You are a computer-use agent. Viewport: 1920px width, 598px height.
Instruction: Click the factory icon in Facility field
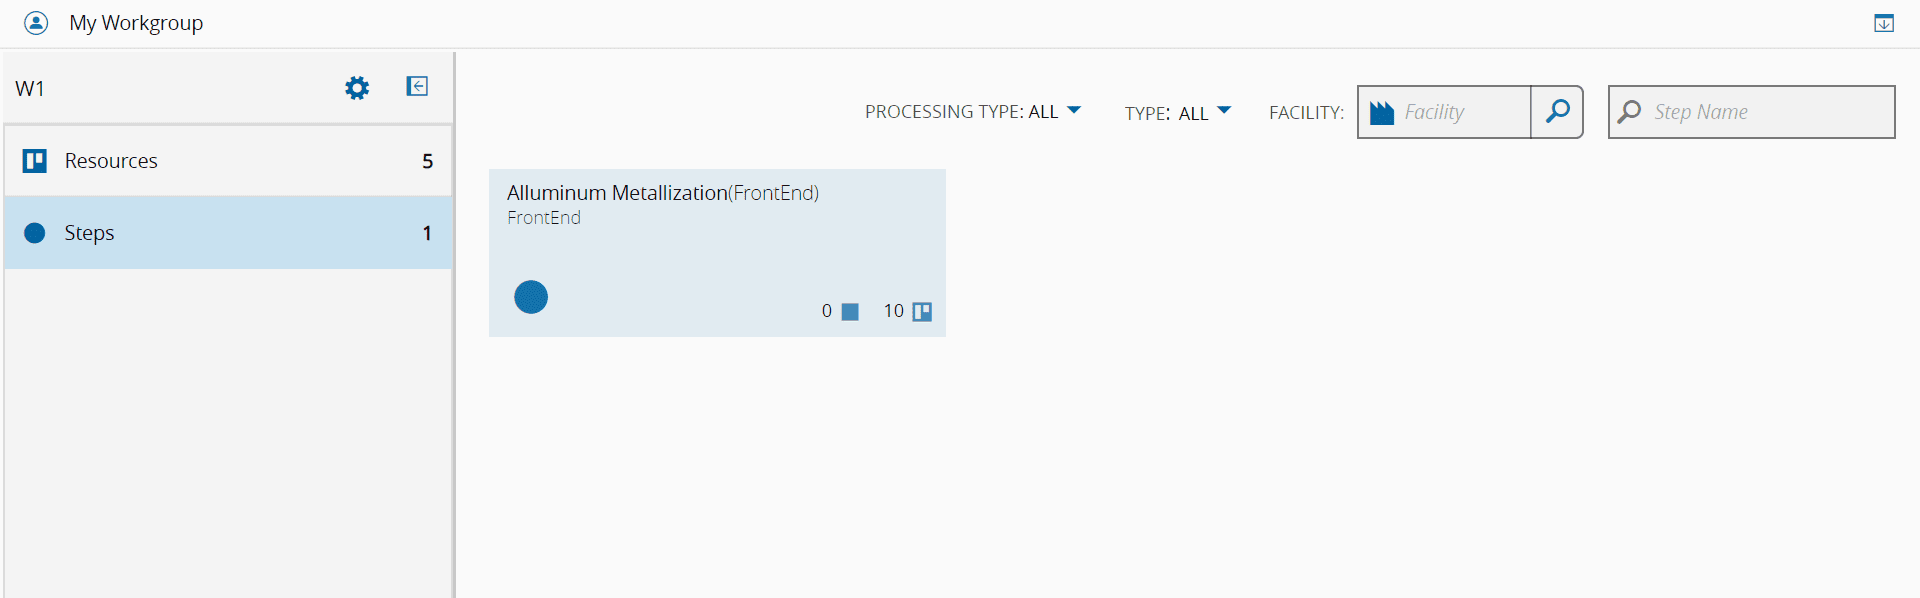[x=1382, y=112]
